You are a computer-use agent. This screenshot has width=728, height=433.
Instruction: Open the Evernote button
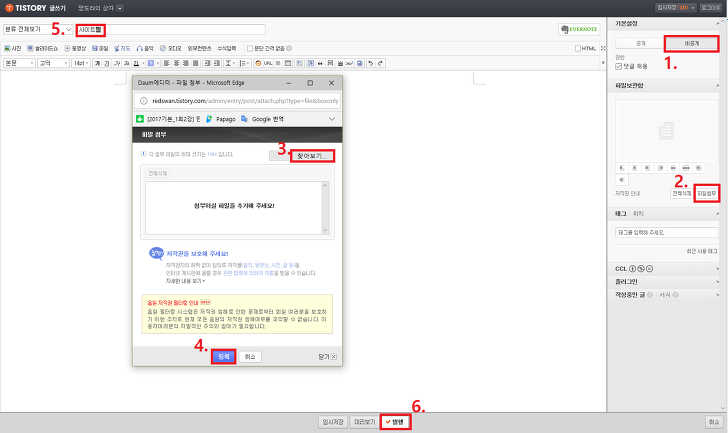click(x=579, y=29)
